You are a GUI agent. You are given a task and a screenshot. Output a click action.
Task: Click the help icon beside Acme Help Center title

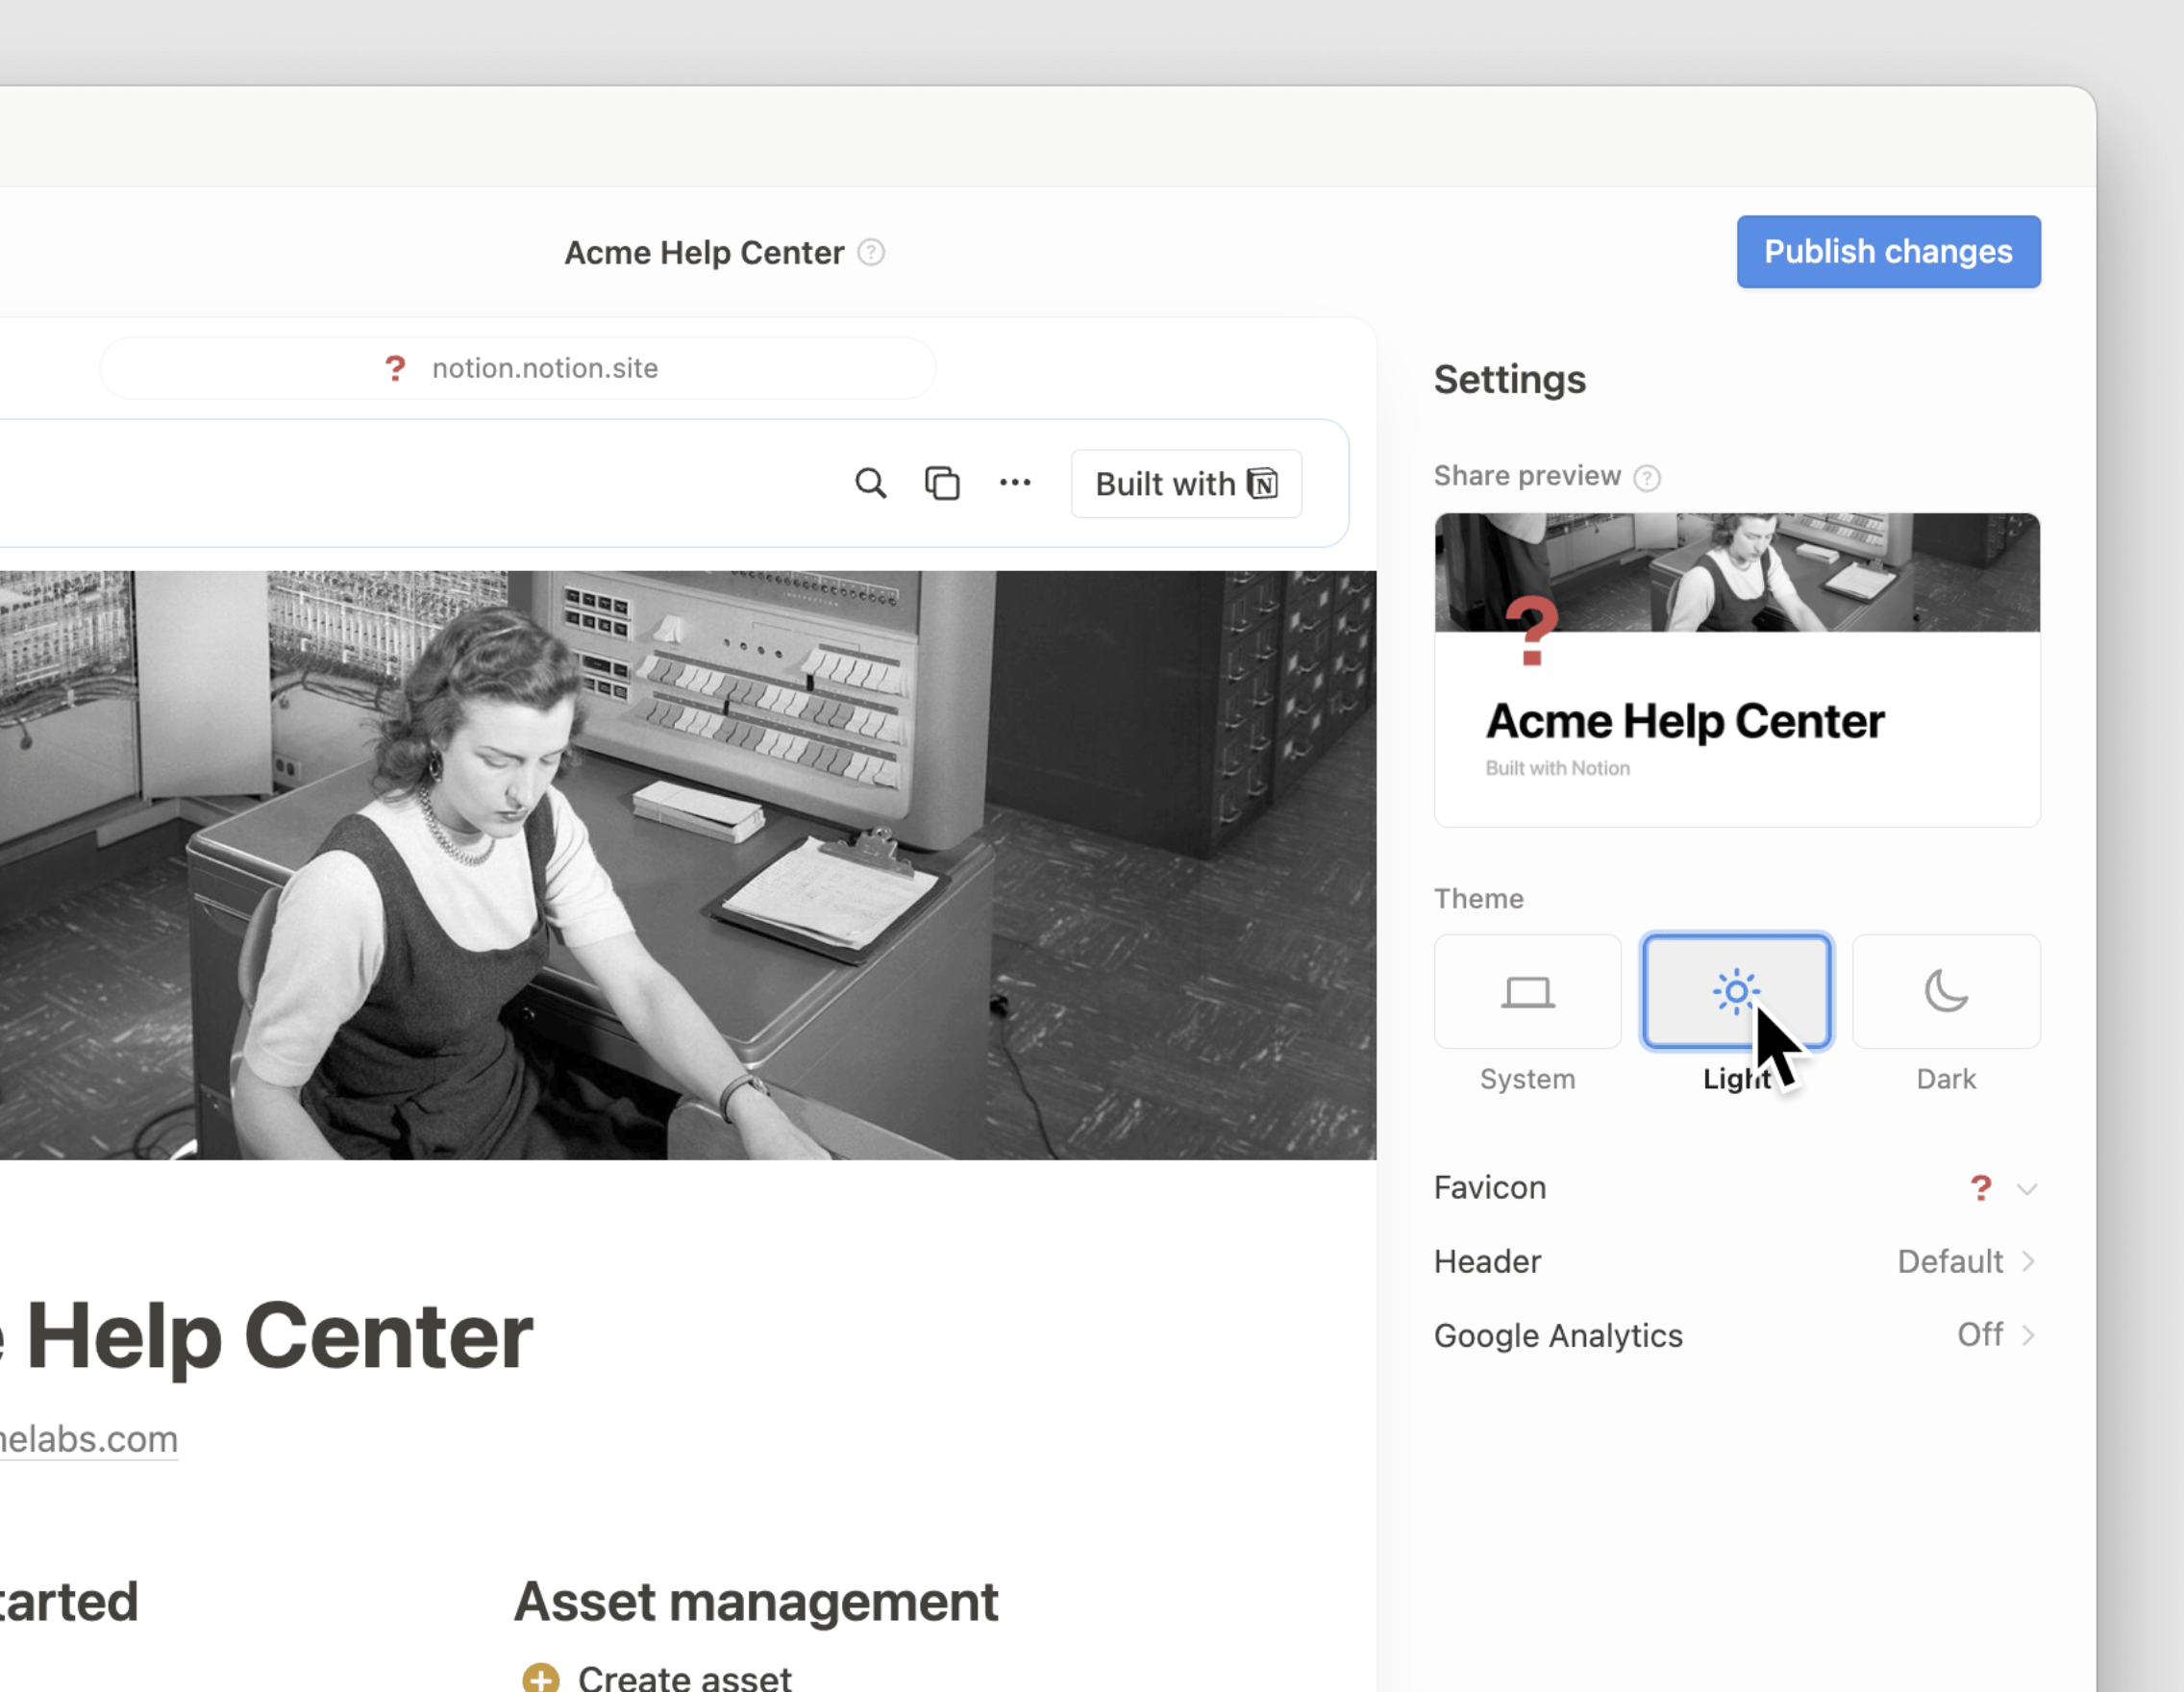[871, 252]
